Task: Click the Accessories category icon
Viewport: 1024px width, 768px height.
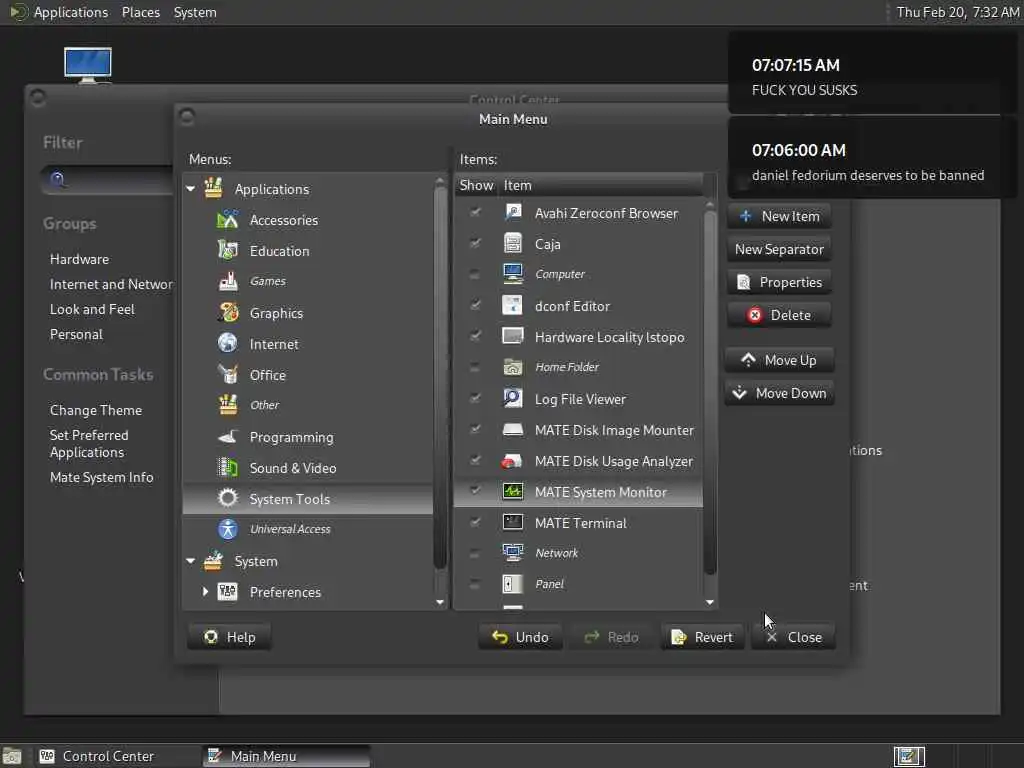Action: pos(227,220)
